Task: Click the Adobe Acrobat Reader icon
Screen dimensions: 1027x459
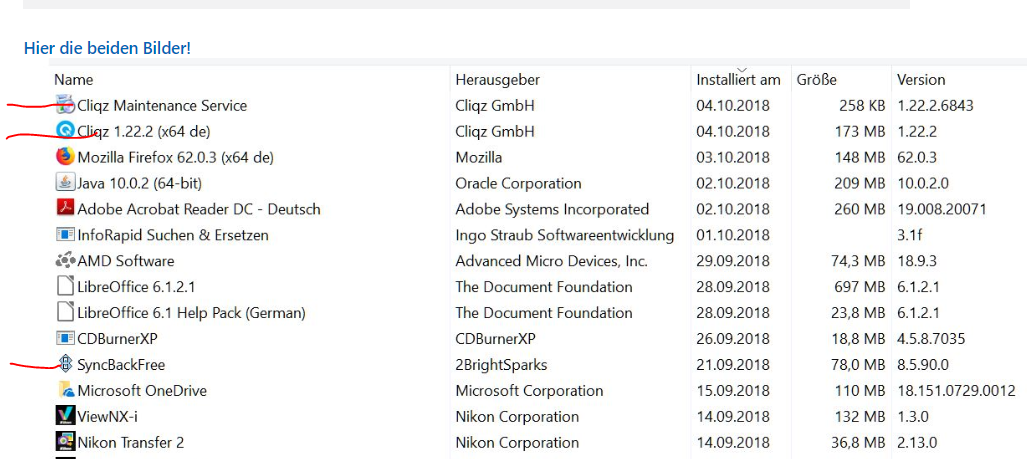Action: click(65, 209)
